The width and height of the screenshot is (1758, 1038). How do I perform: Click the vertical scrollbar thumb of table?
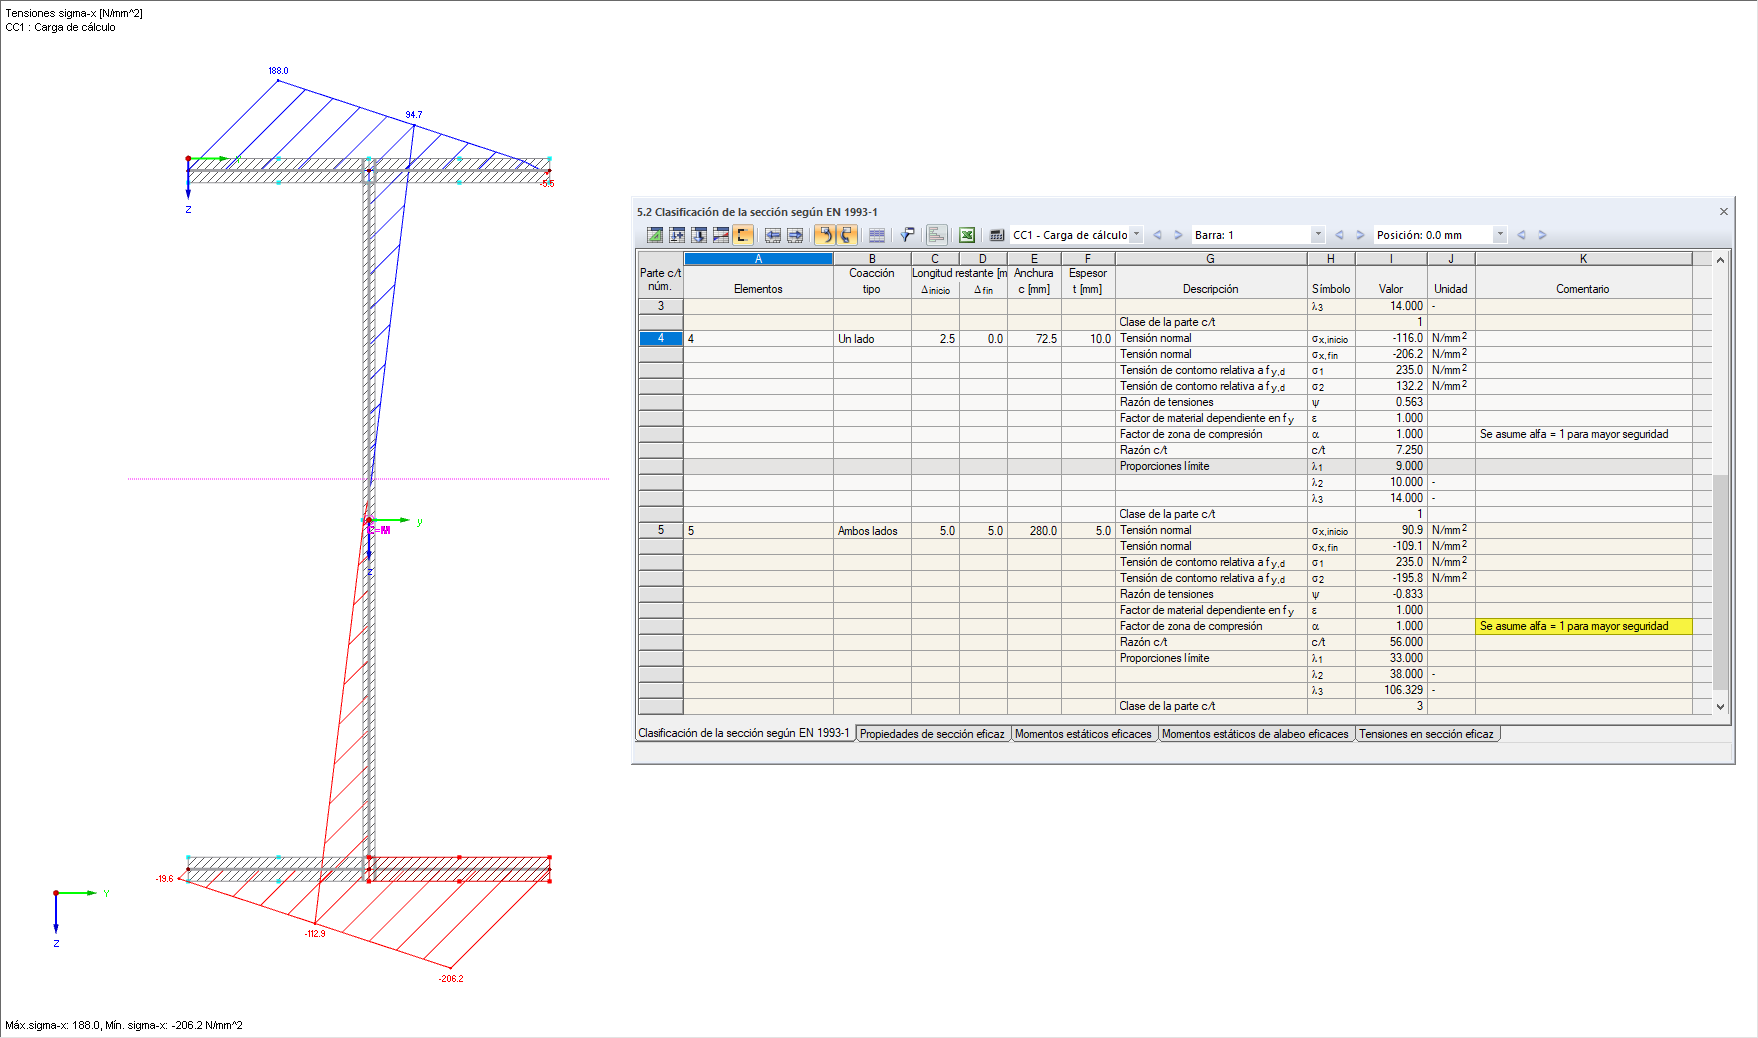(1720, 582)
